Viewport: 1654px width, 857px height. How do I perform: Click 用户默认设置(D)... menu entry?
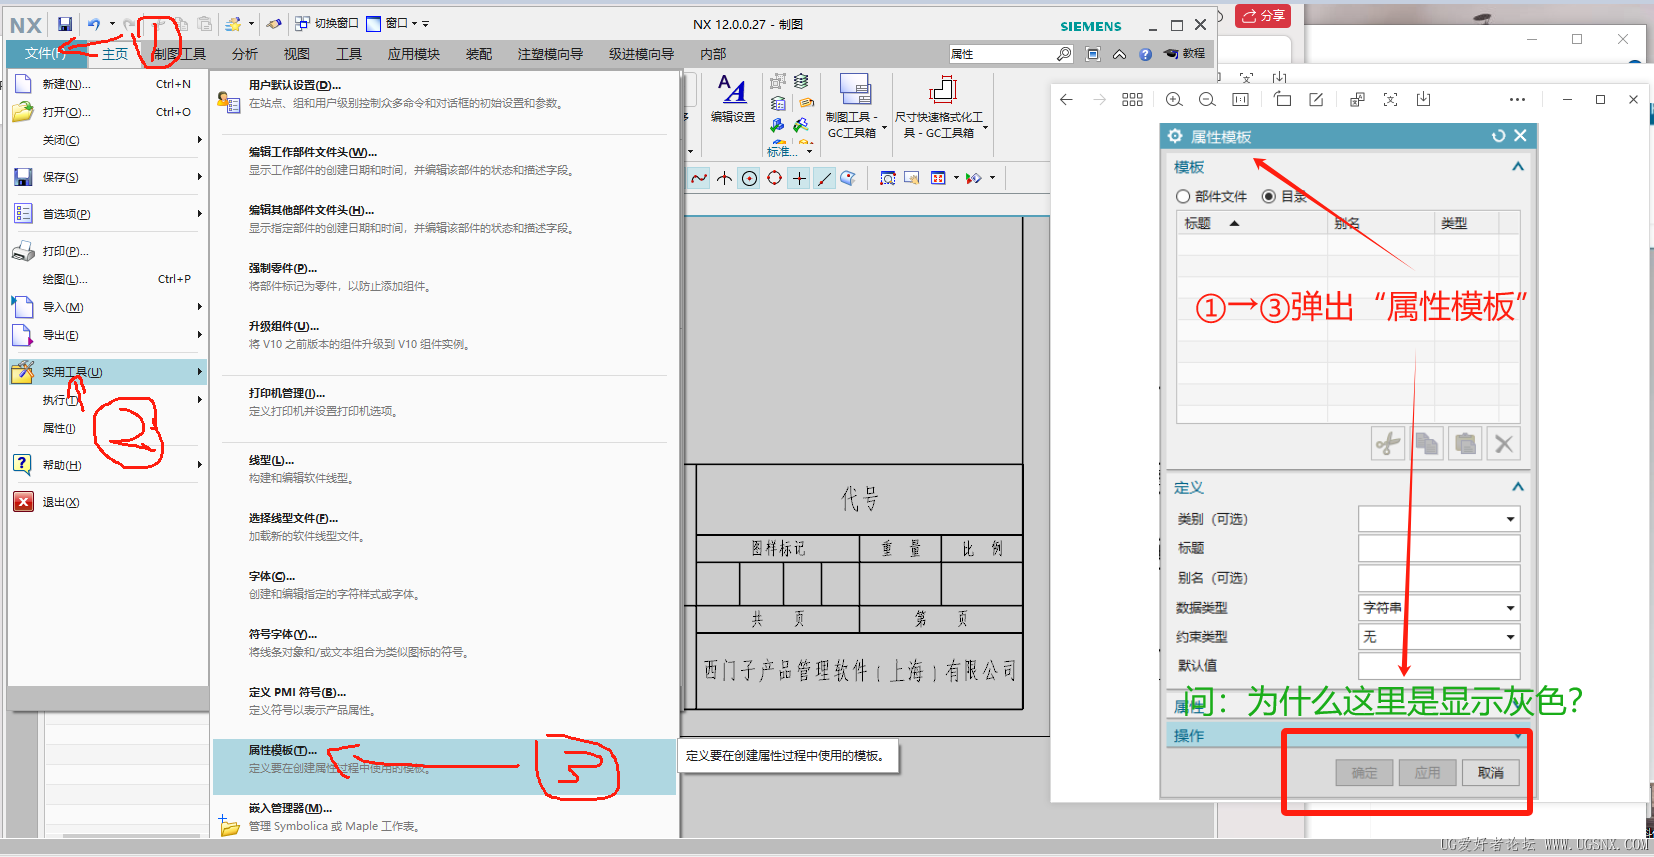(444, 94)
